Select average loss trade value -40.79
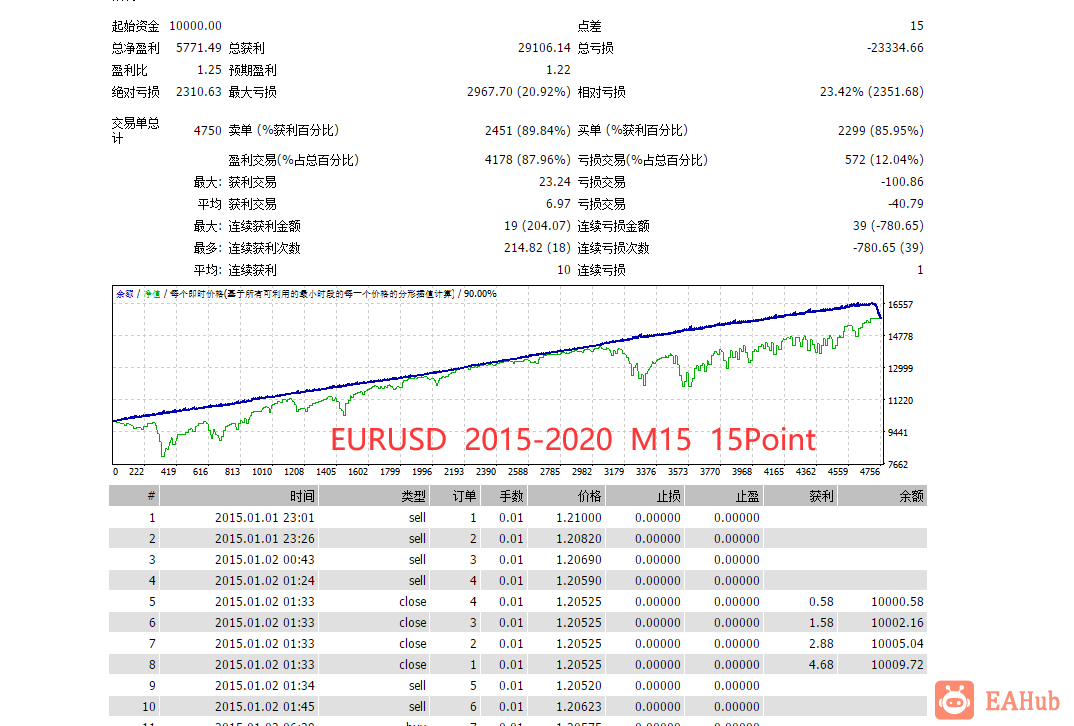Viewport: 1074px width, 726px height. pyautogui.click(x=906, y=203)
